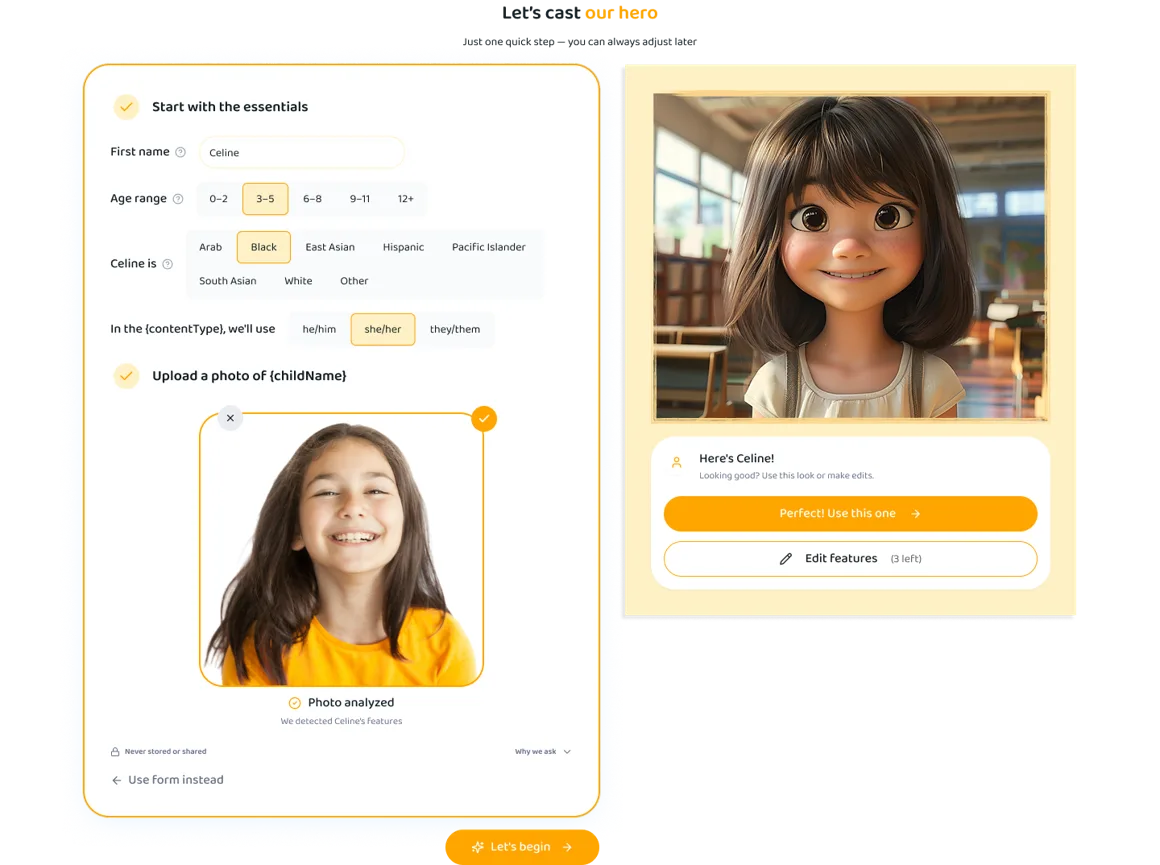Click the checkmark icon next to Start with the essentials

click(x=127, y=107)
